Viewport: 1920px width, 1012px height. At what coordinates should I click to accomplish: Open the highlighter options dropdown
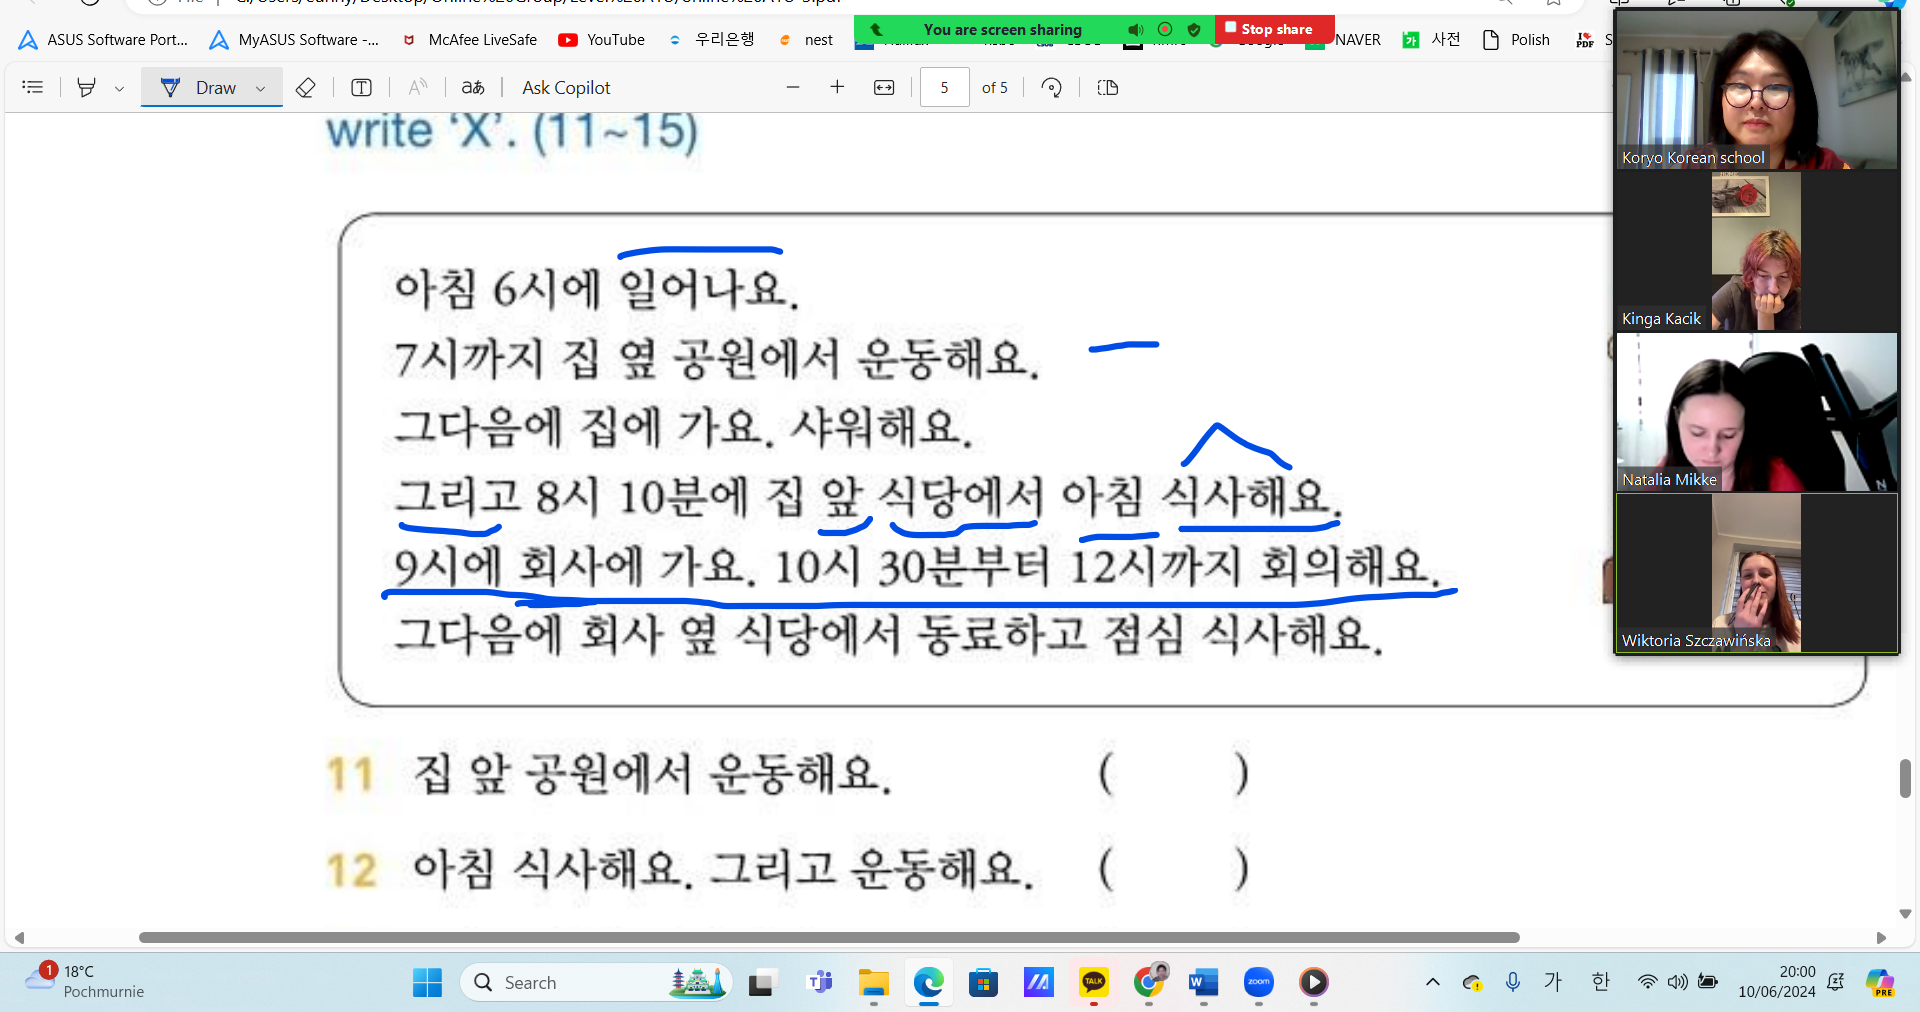119,87
